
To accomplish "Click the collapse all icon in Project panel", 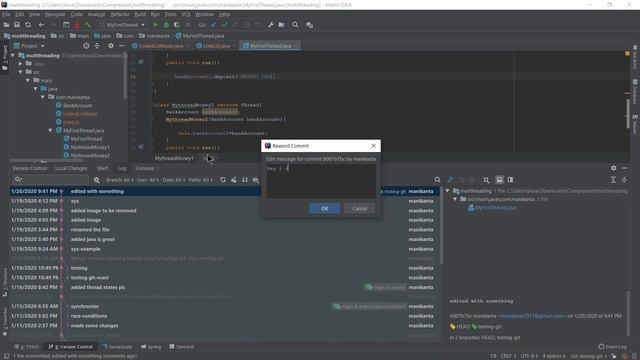I will tap(97, 46).
